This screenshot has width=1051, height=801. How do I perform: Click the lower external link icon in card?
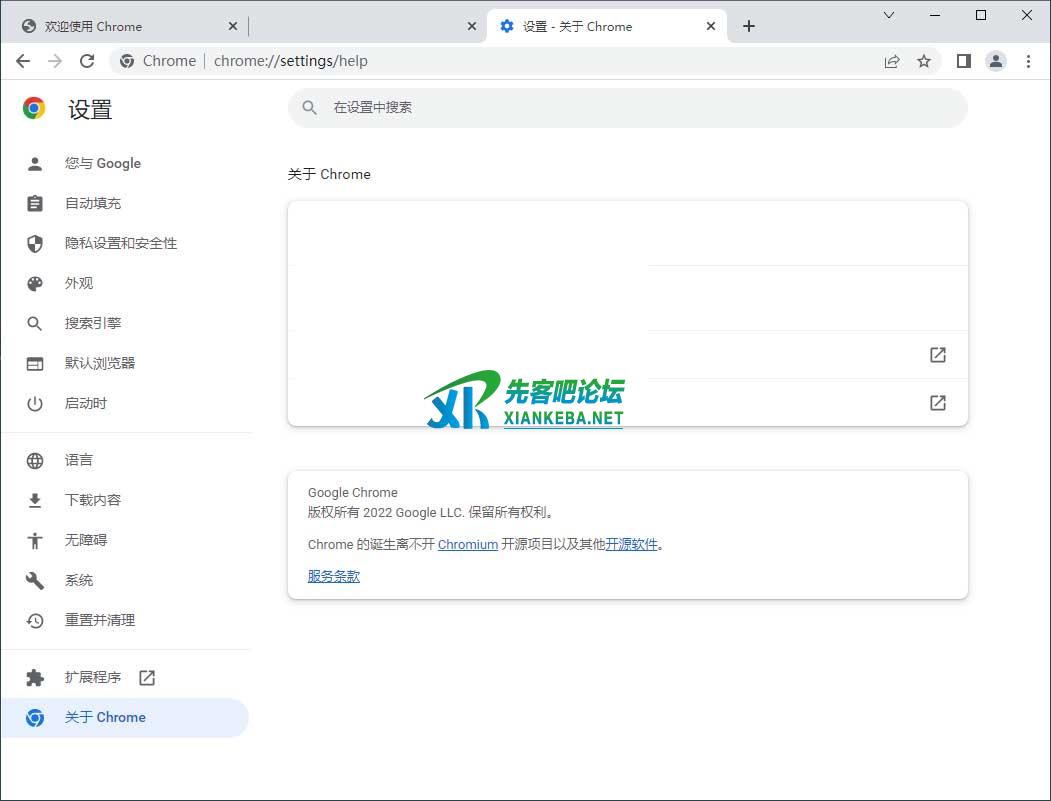pos(937,403)
